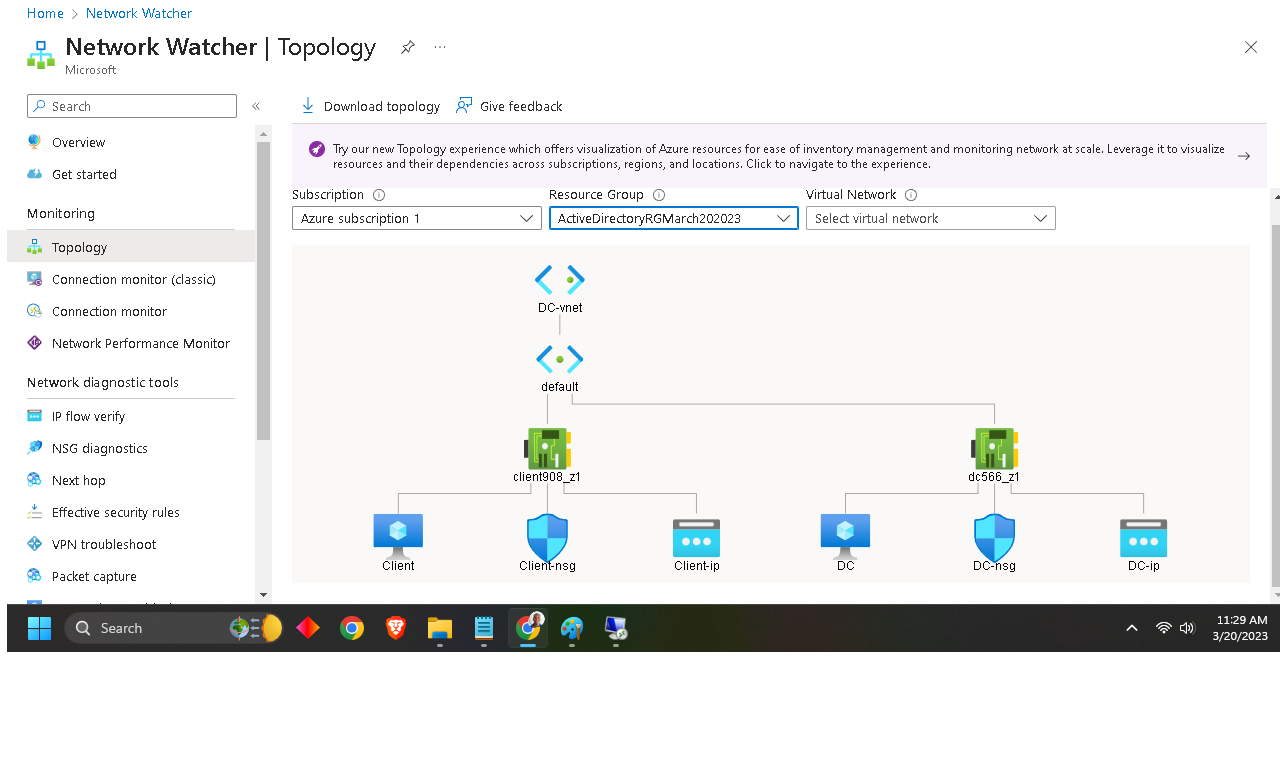Click the new Topology experience banner arrow
Image resolution: width=1280 pixels, height=768 pixels.
point(1244,156)
